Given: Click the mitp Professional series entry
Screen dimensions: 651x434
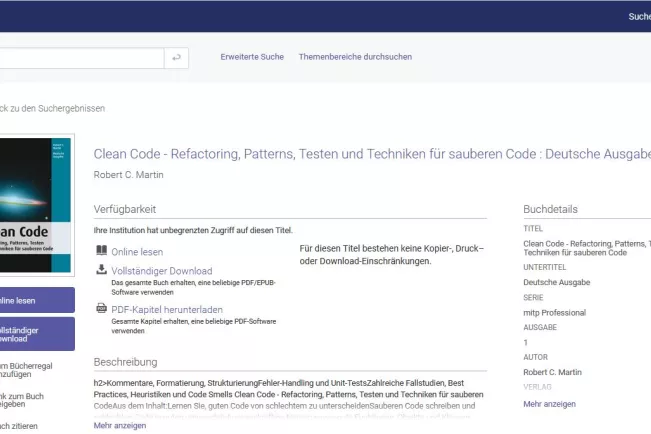Looking at the screenshot, I should click(556, 313).
